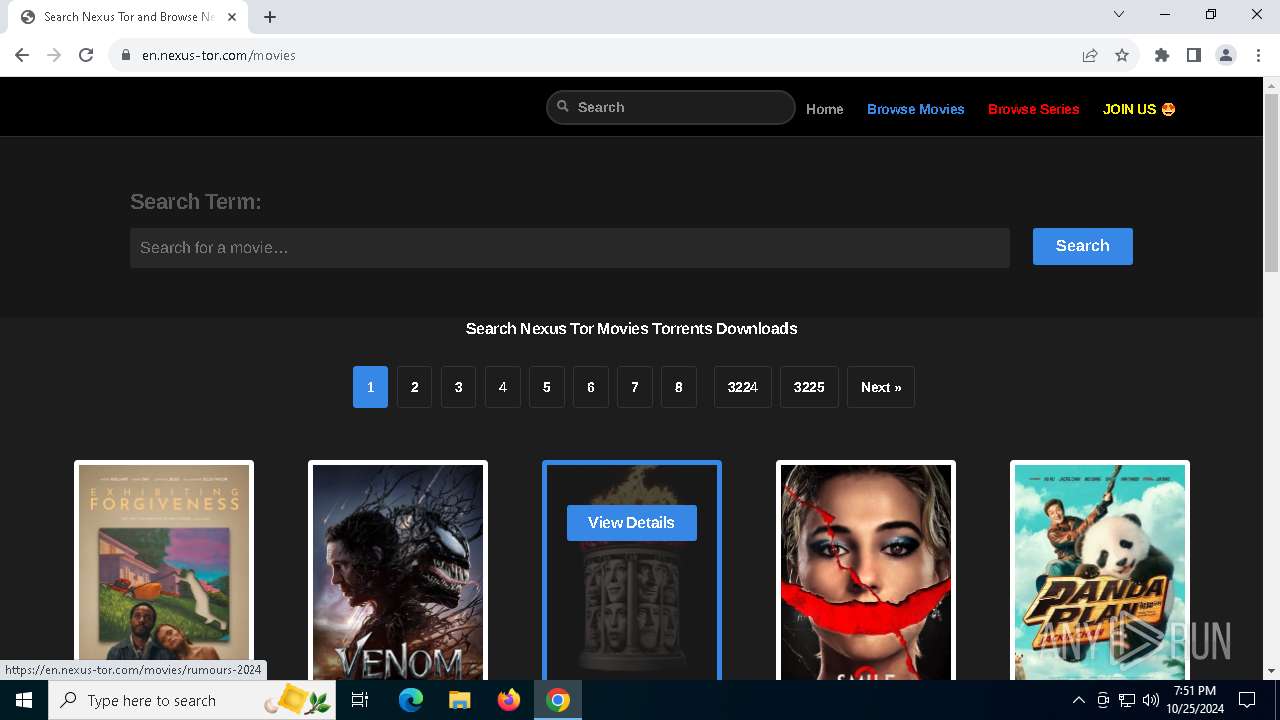Viewport: 1280px width, 720px height.
Task: Open the notification center icon
Action: pyautogui.click(x=1247, y=700)
